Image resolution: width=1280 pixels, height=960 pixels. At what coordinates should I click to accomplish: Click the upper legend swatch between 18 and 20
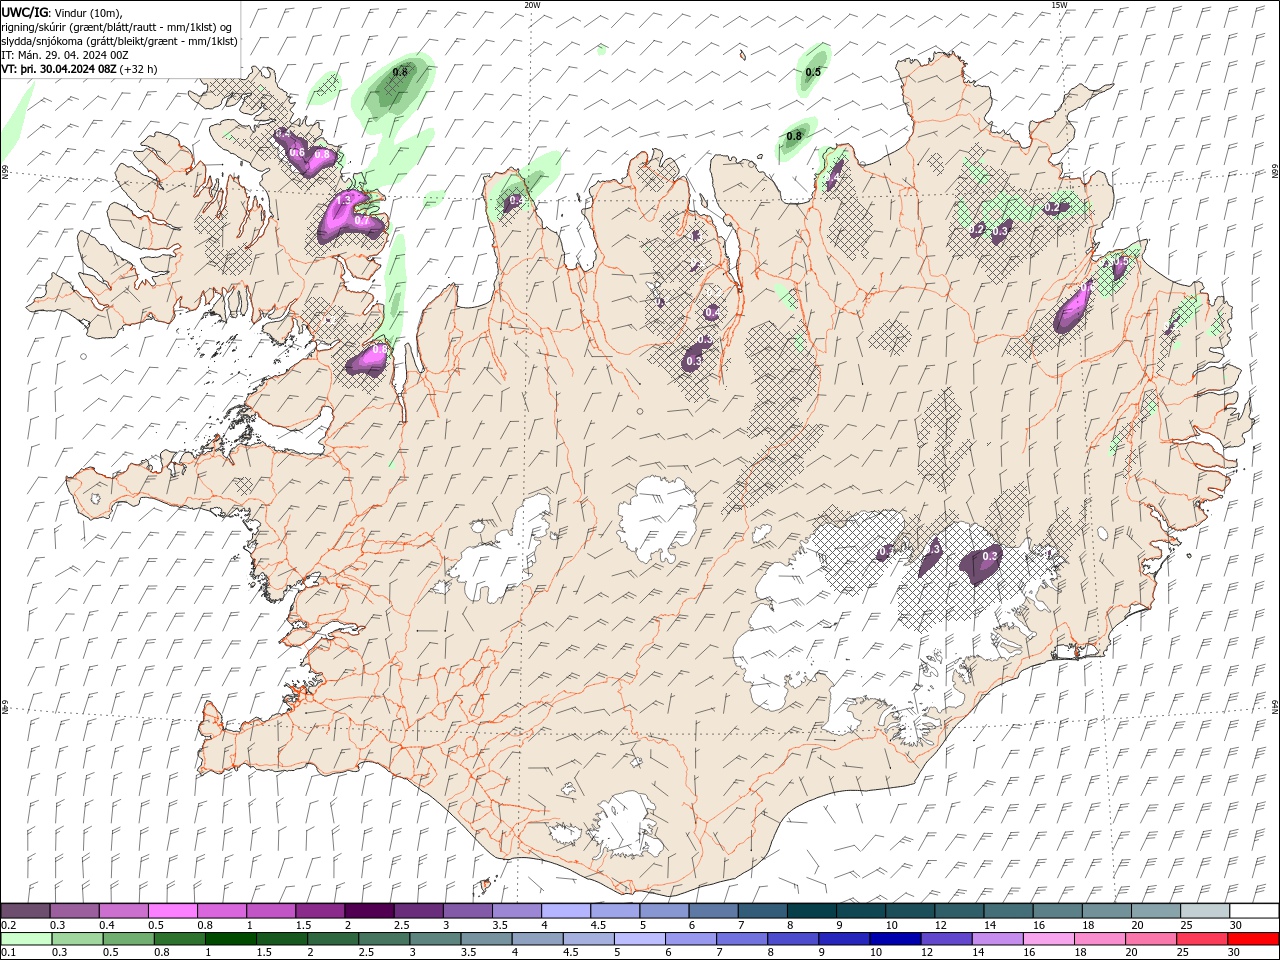(1105, 911)
